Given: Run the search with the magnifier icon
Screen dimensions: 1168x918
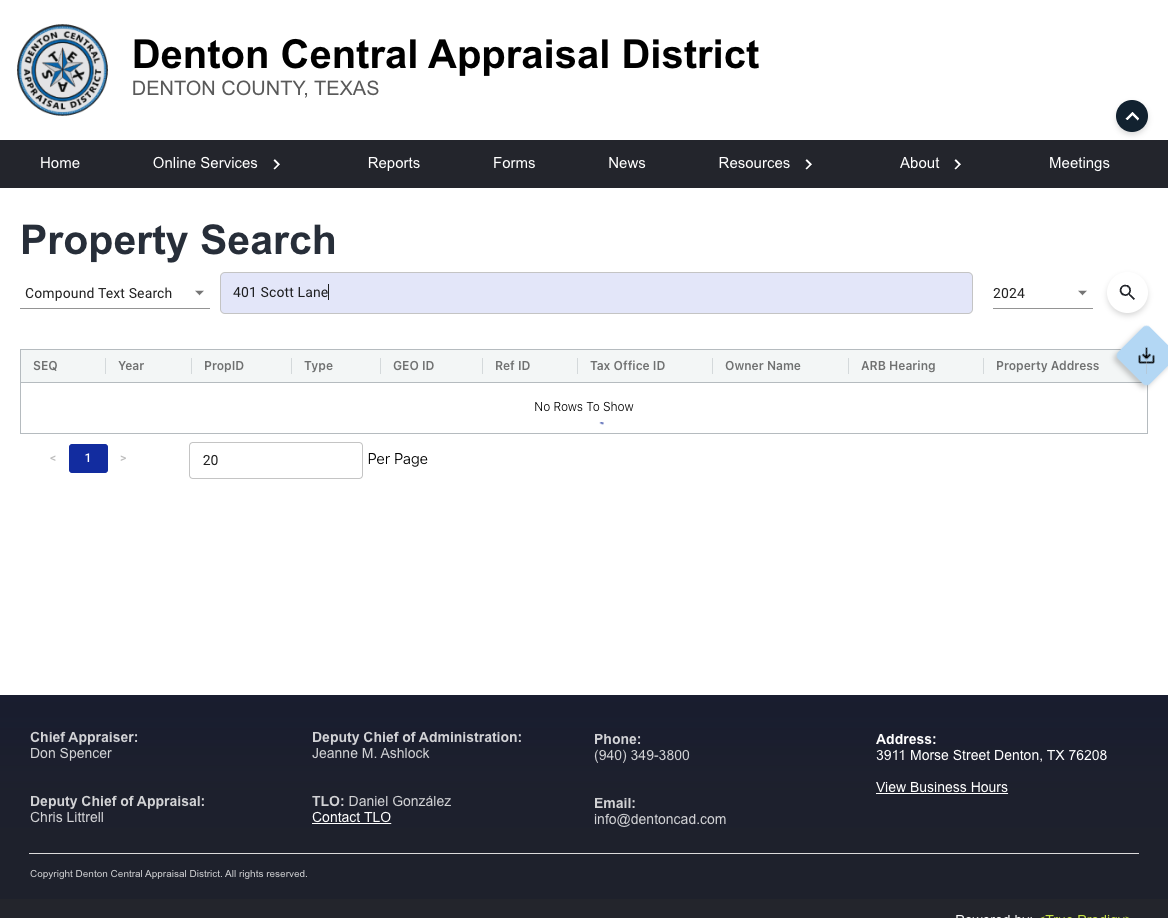Looking at the screenshot, I should coord(1127,293).
